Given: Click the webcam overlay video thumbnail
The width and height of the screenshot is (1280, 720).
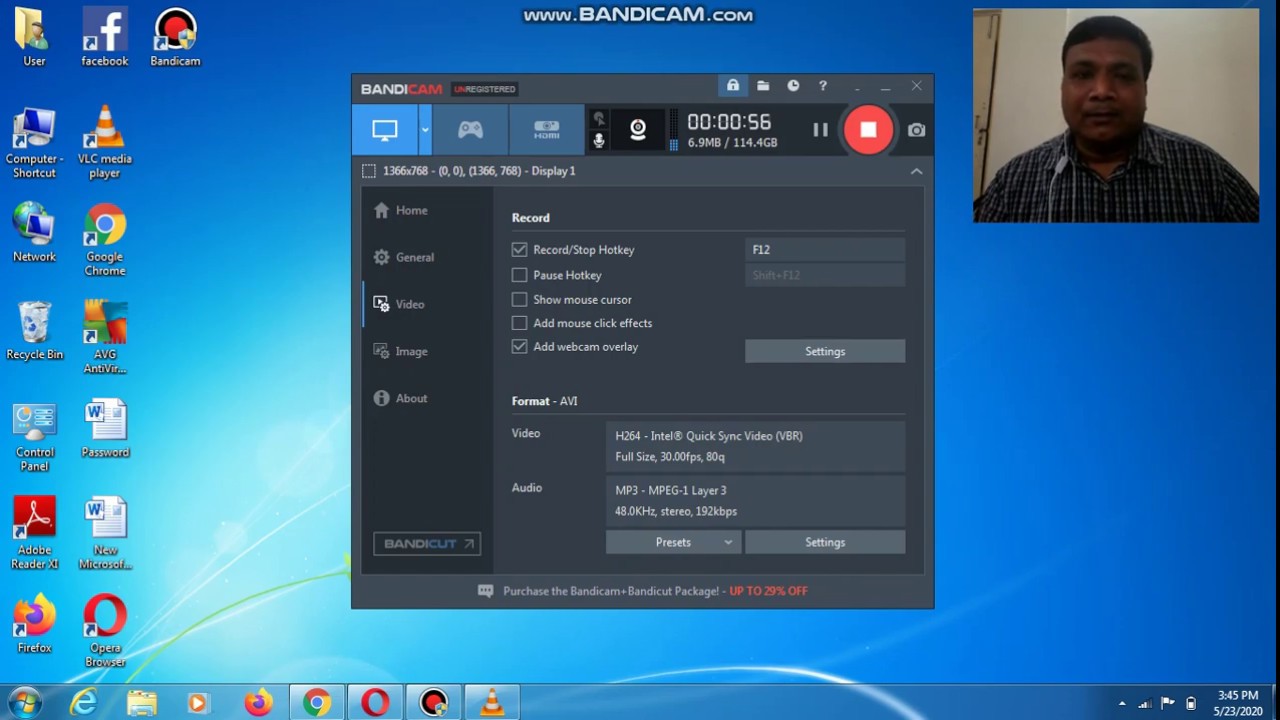Looking at the screenshot, I should 1116,116.
